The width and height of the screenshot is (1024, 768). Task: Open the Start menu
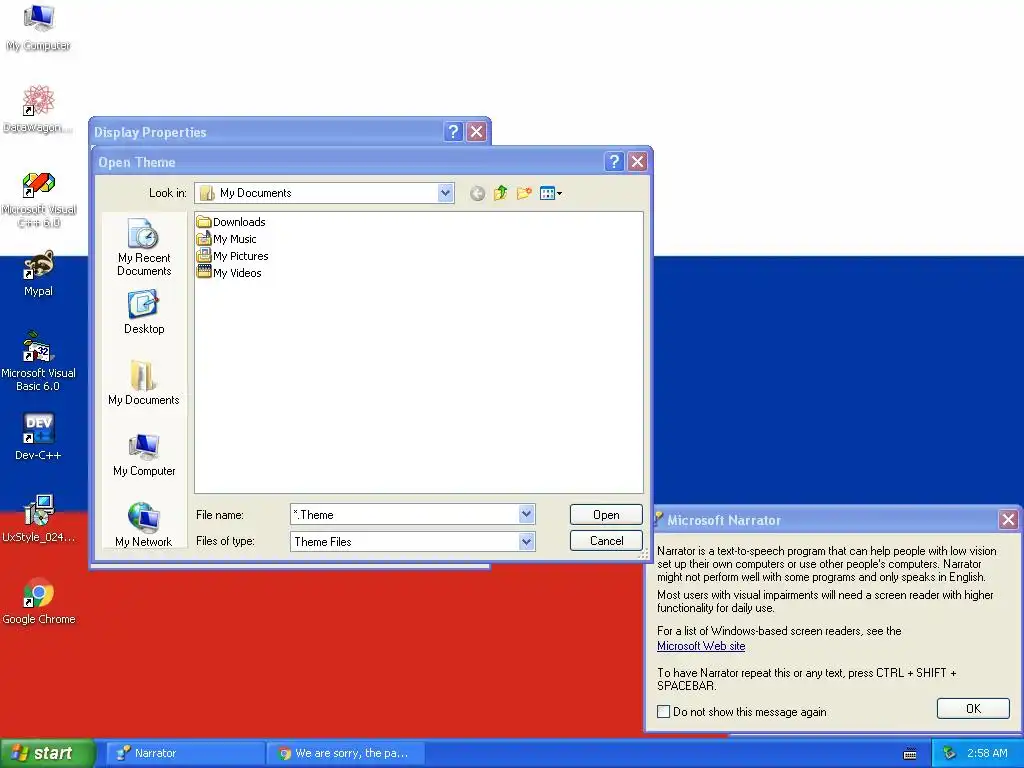point(47,754)
